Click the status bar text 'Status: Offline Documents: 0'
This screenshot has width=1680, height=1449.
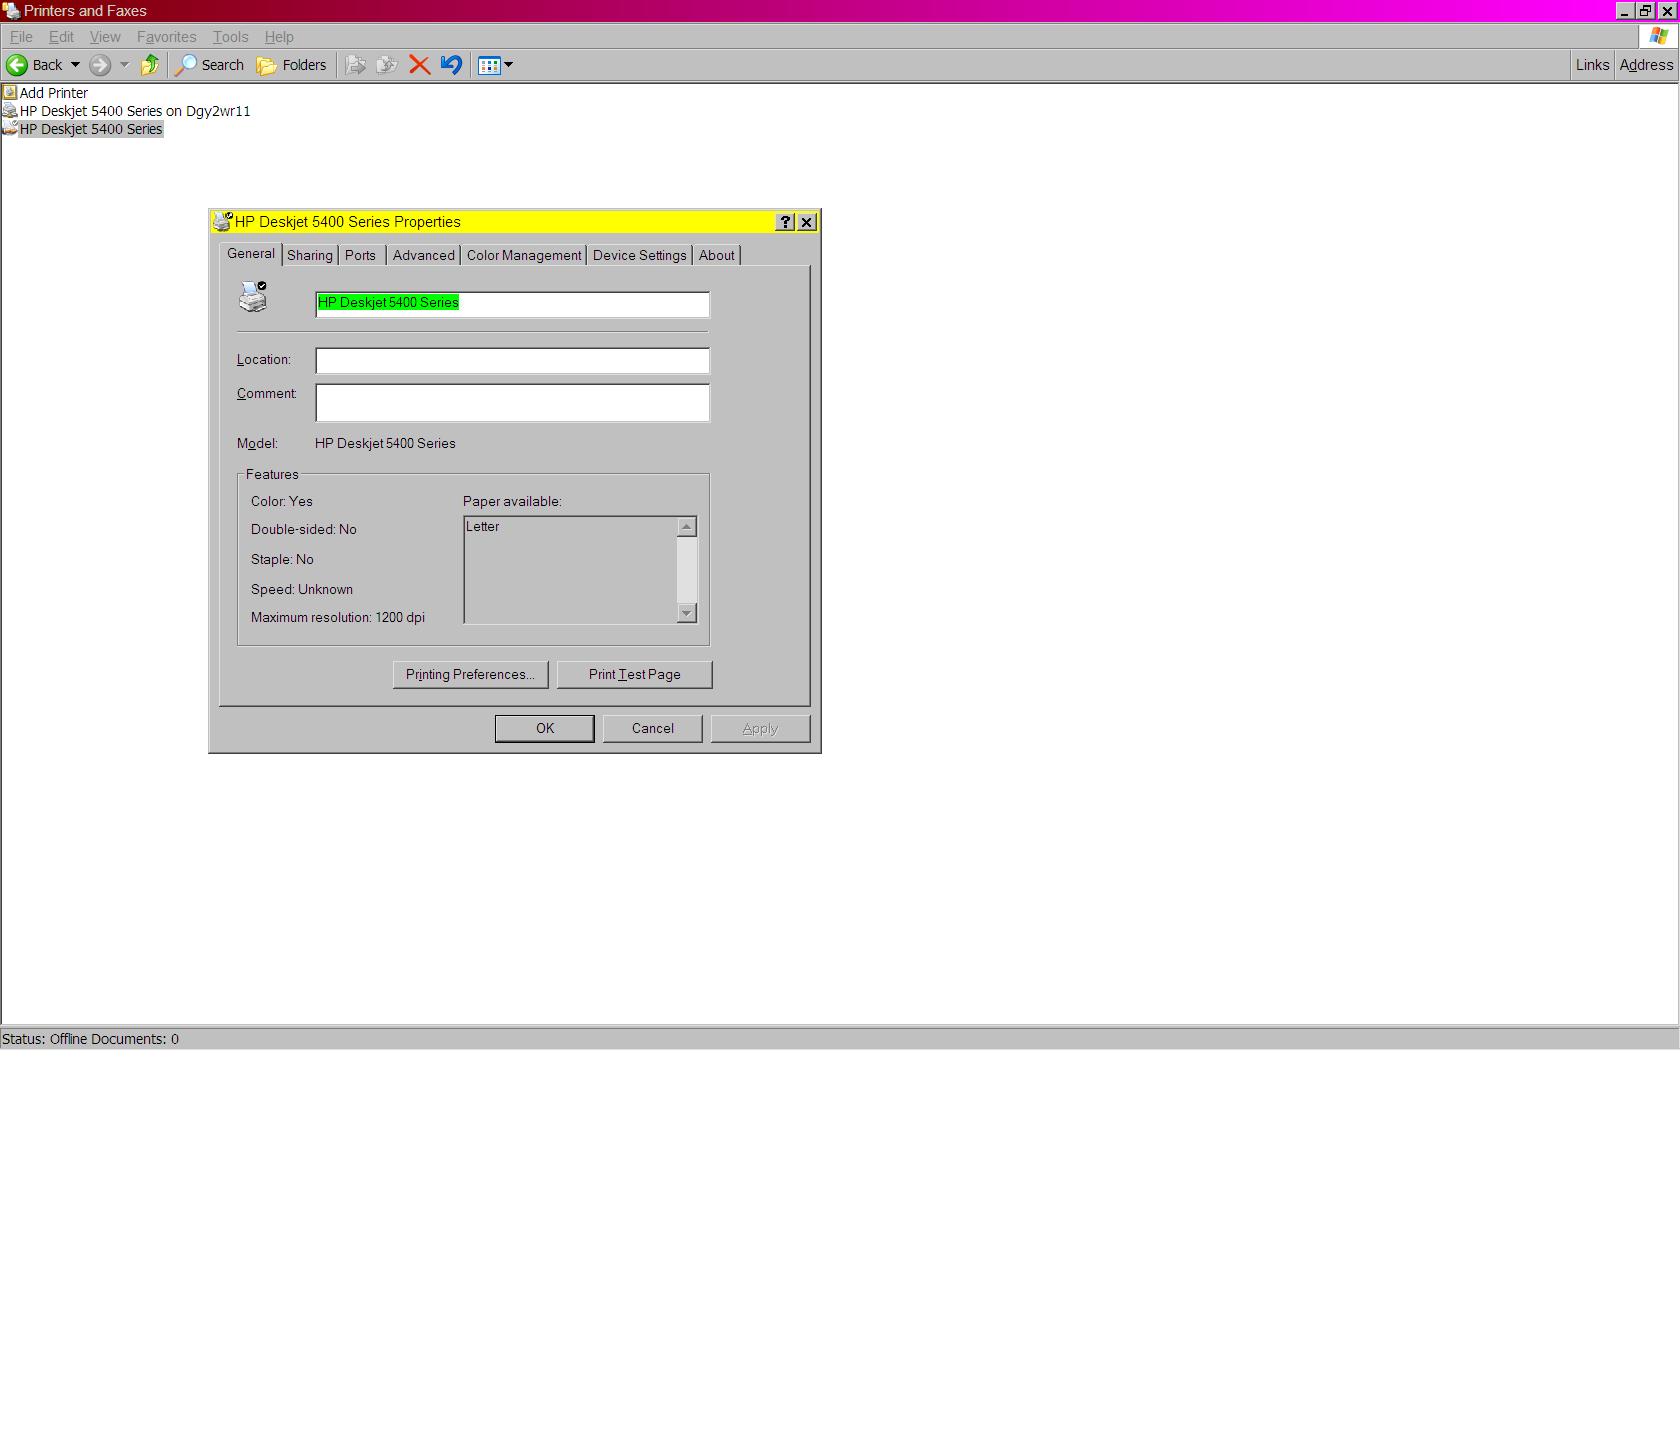point(90,1039)
